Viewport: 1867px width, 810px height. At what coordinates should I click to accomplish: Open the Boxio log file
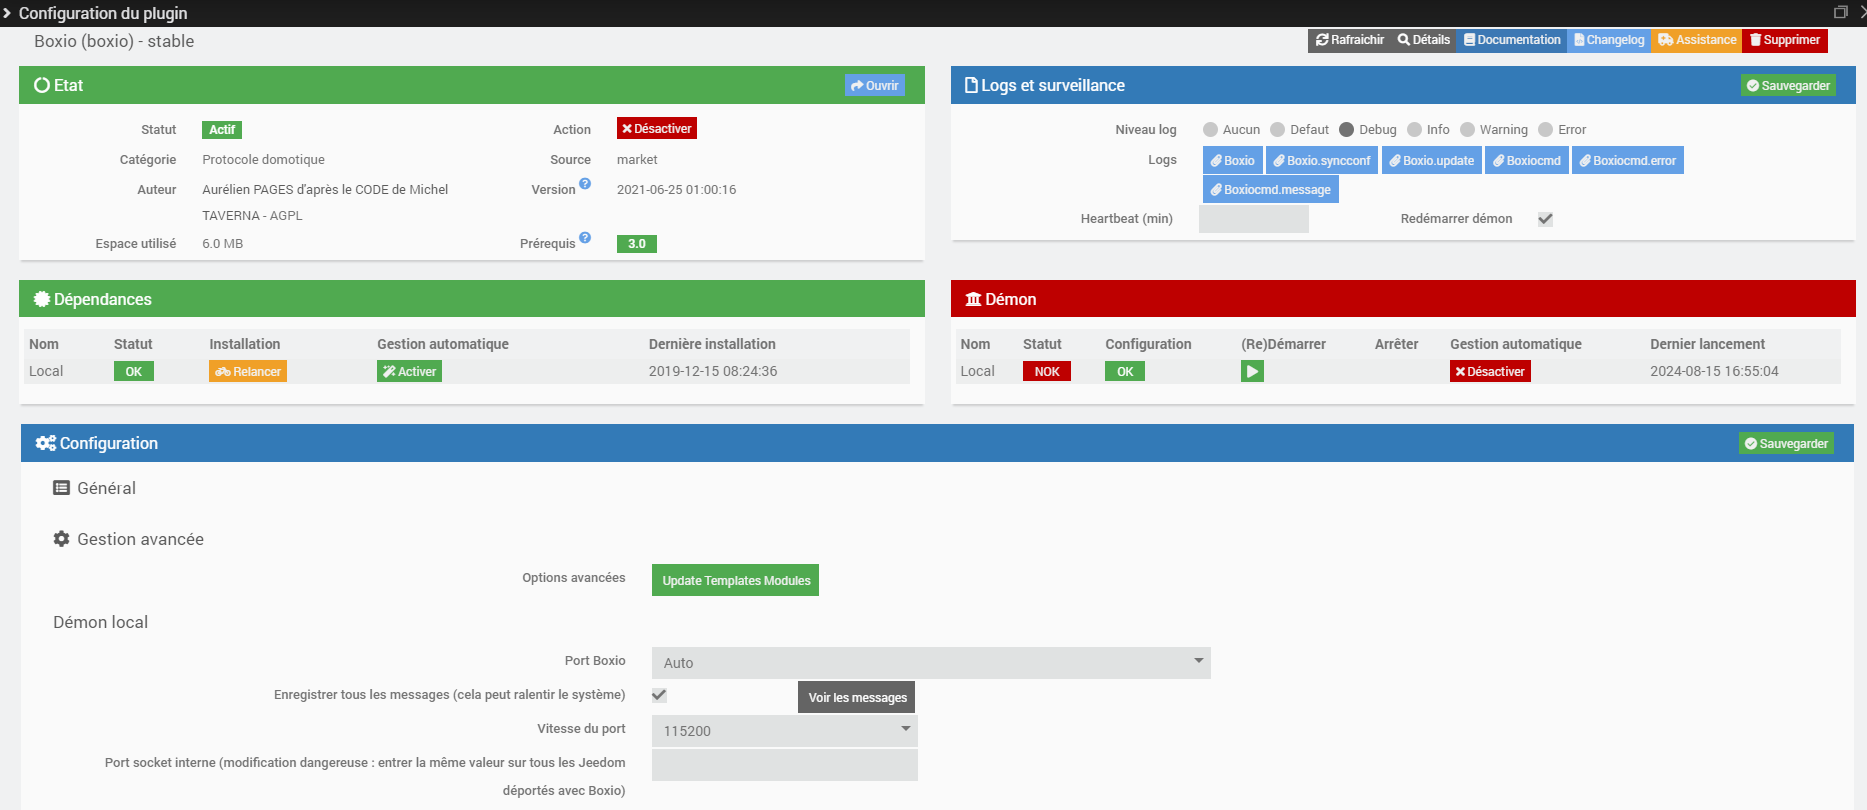1232,160
